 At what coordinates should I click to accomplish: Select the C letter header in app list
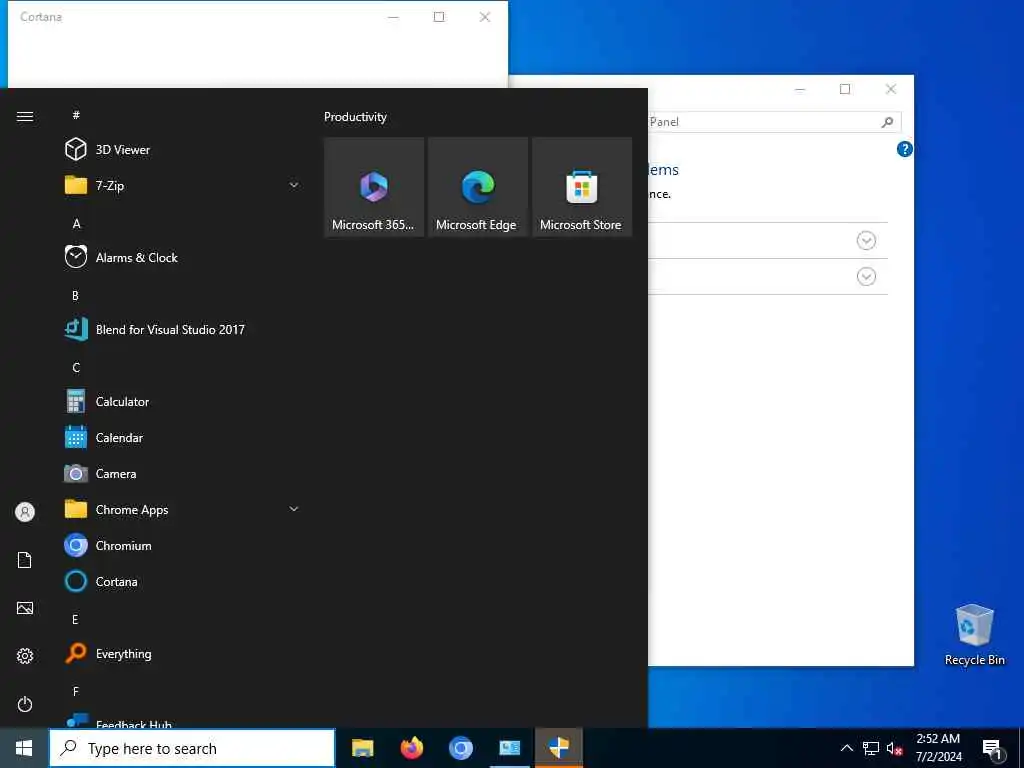pyautogui.click(x=76, y=367)
